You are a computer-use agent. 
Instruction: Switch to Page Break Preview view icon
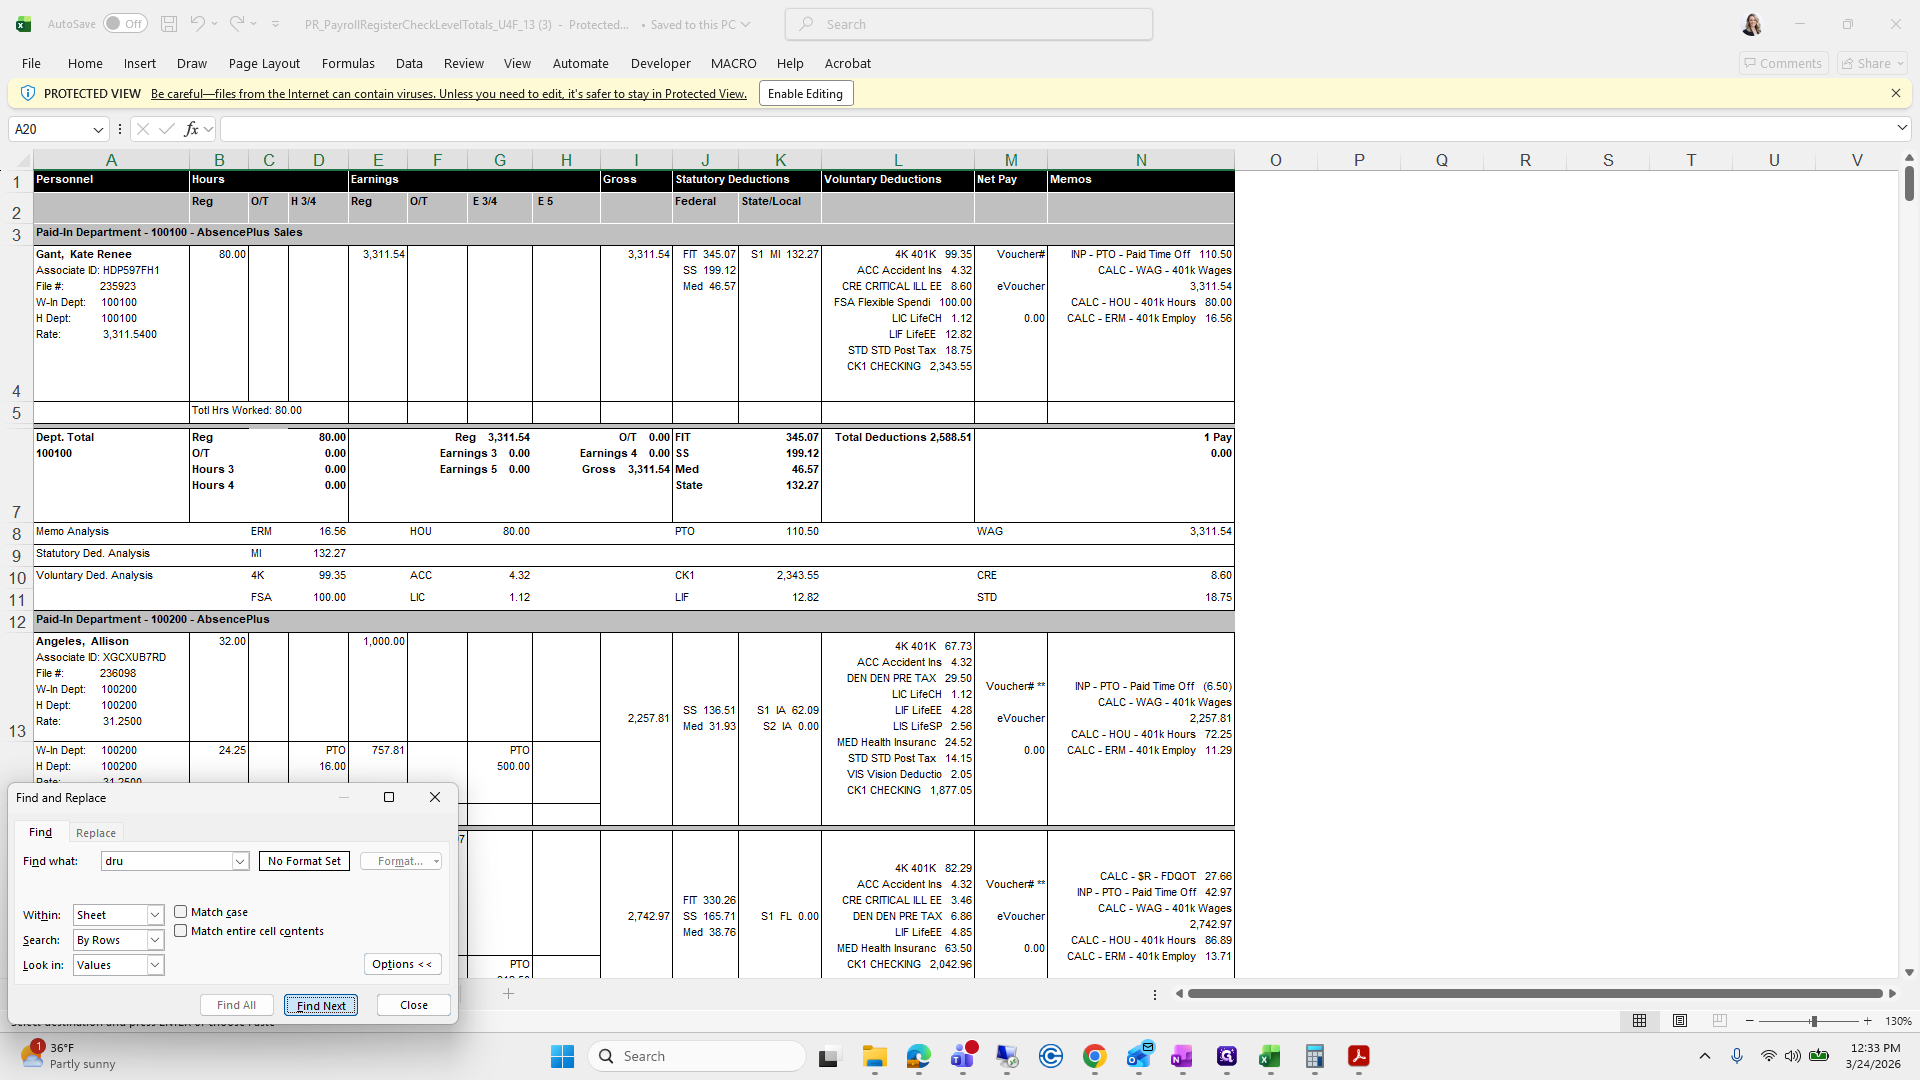pyautogui.click(x=1719, y=1021)
